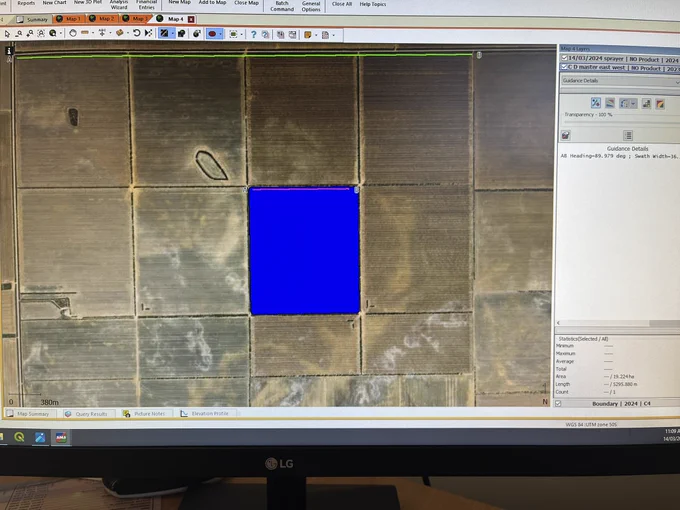
Task: Click the New Map button
Action: (179, 3)
